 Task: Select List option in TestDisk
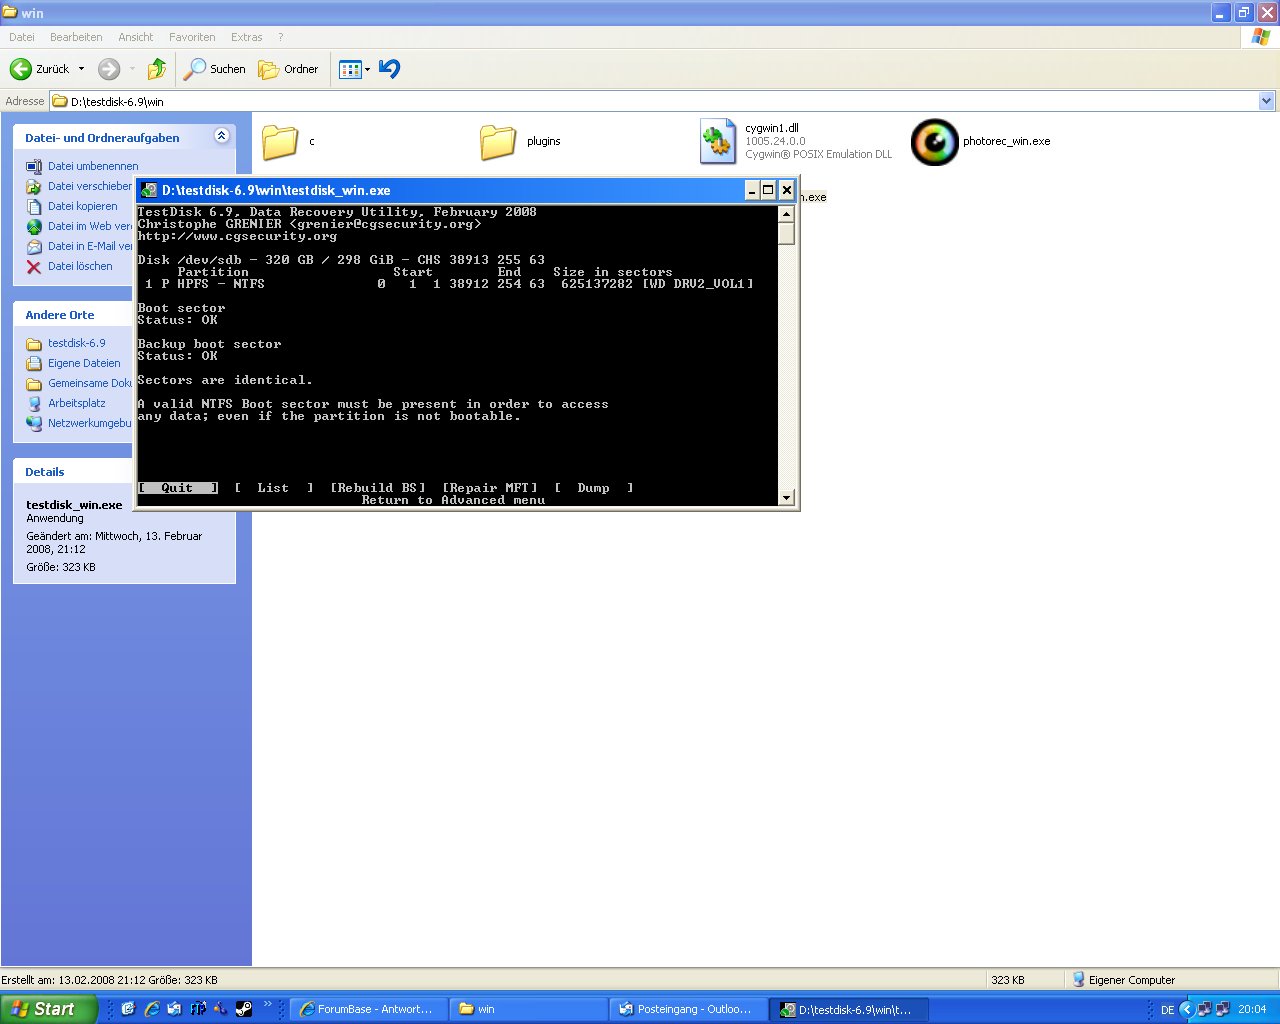(x=273, y=488)
